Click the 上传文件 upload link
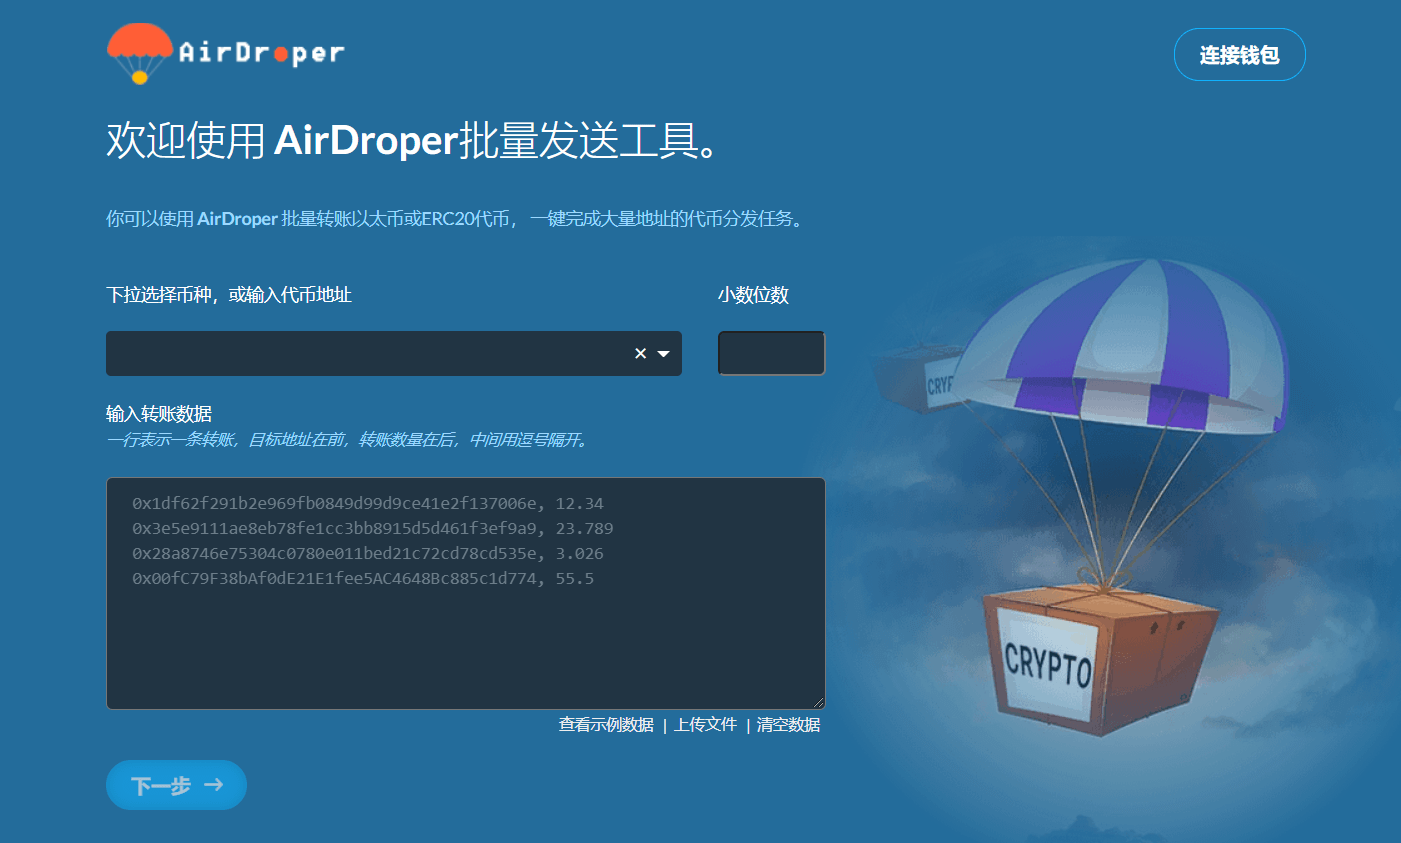1401x843 pixels. 705,724
